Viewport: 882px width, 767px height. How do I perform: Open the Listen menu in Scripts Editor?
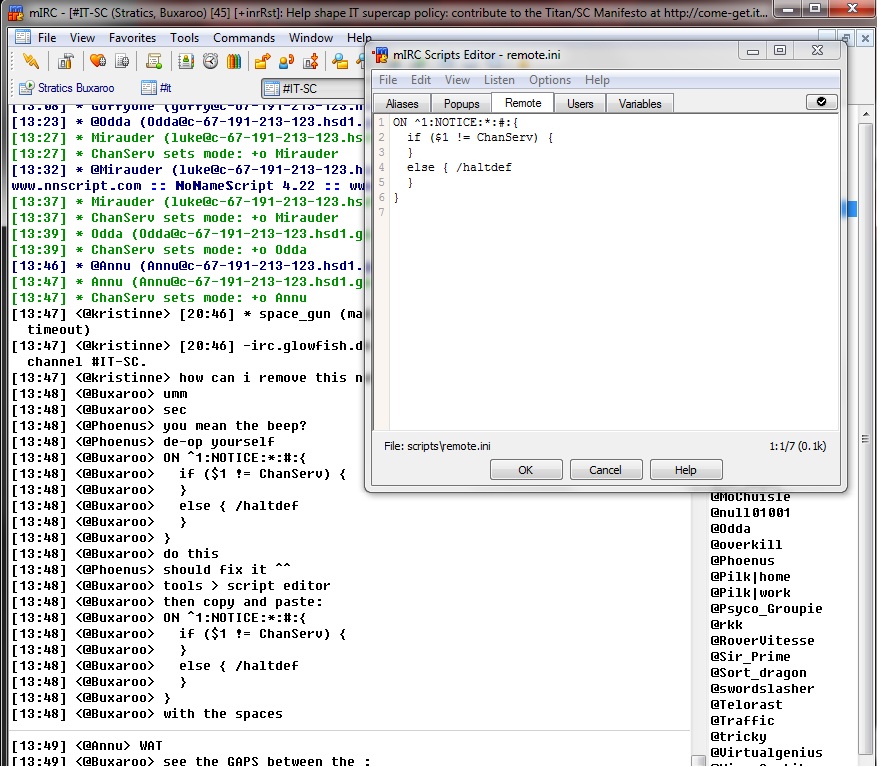(499, 80)
